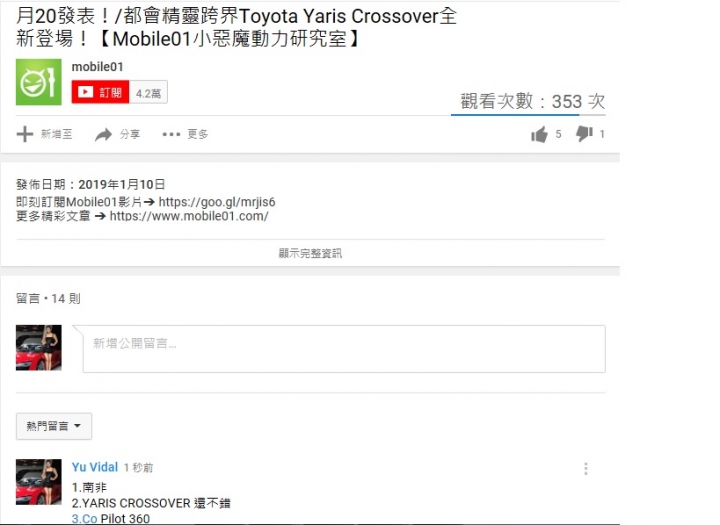Open the goo.gl/mrjis6 link
This screenshot has width=720, height=525.
(x=217, y=202)
